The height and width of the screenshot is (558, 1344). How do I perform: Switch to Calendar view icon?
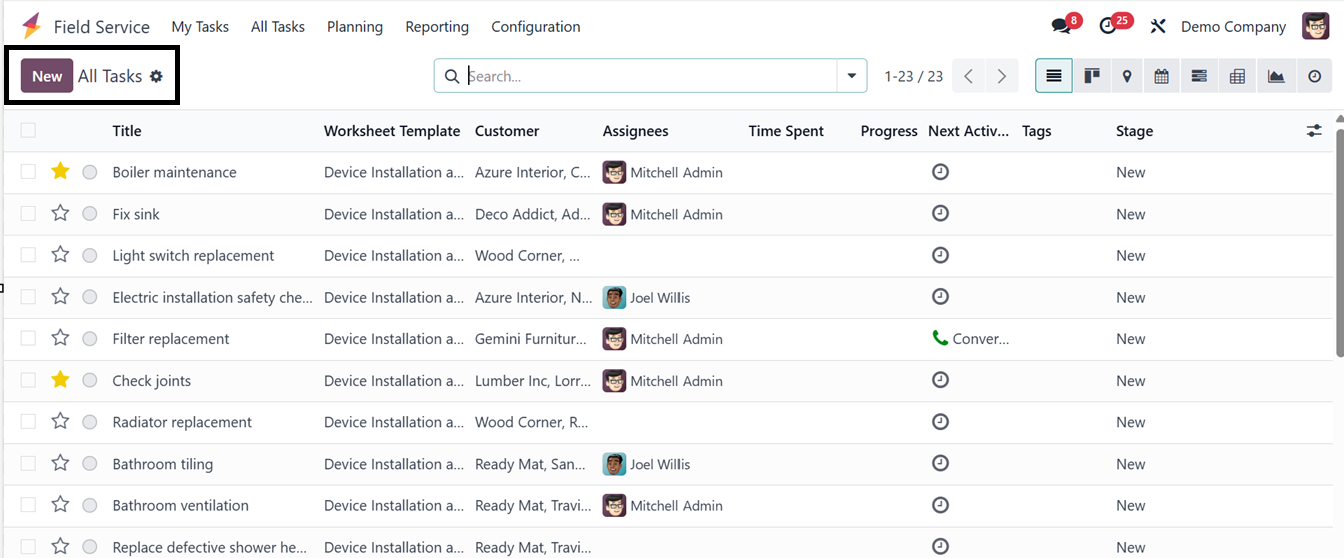pos(1161,76)
